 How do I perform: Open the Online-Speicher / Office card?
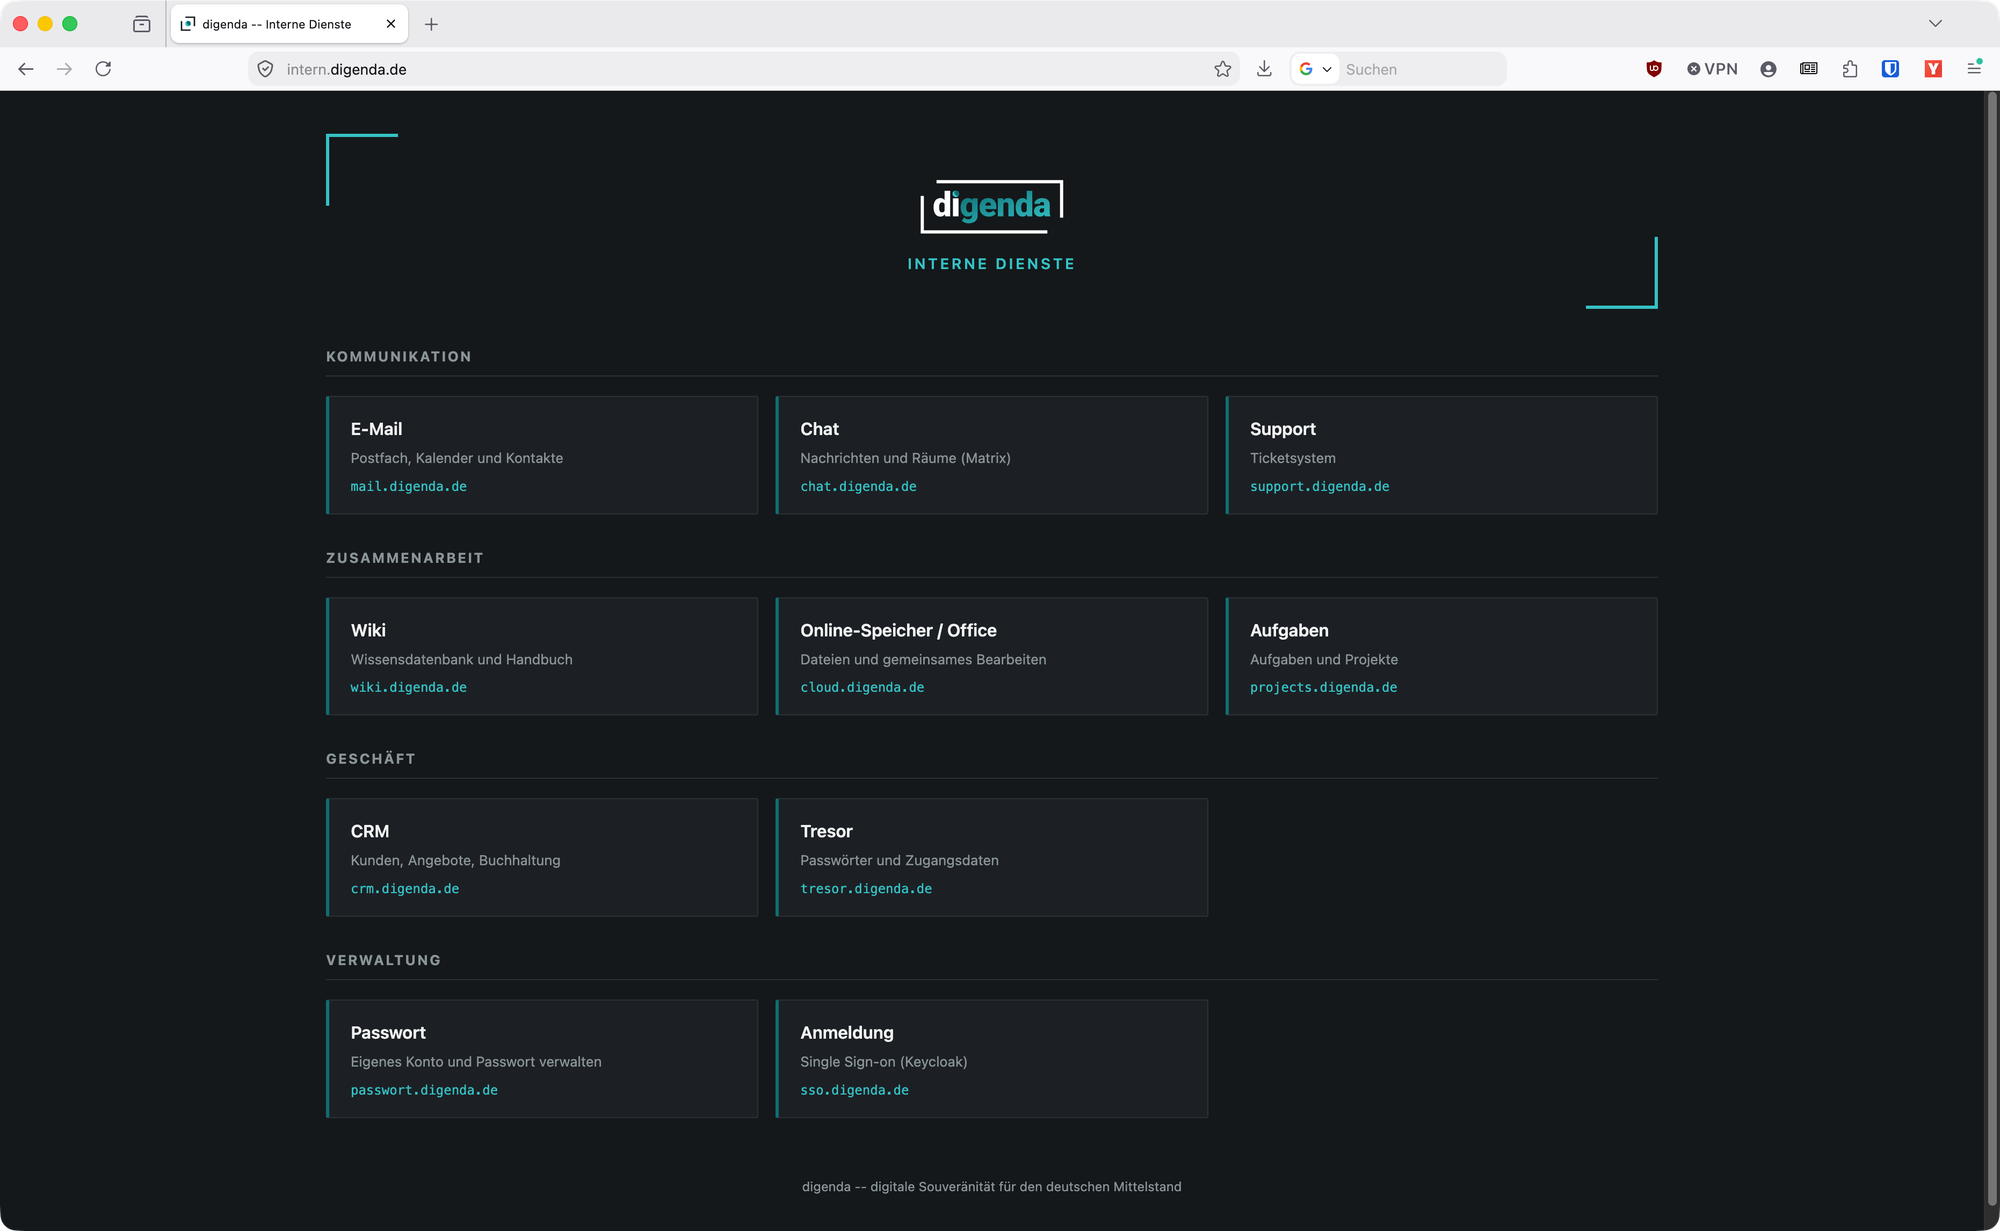[x=992, y=656]
